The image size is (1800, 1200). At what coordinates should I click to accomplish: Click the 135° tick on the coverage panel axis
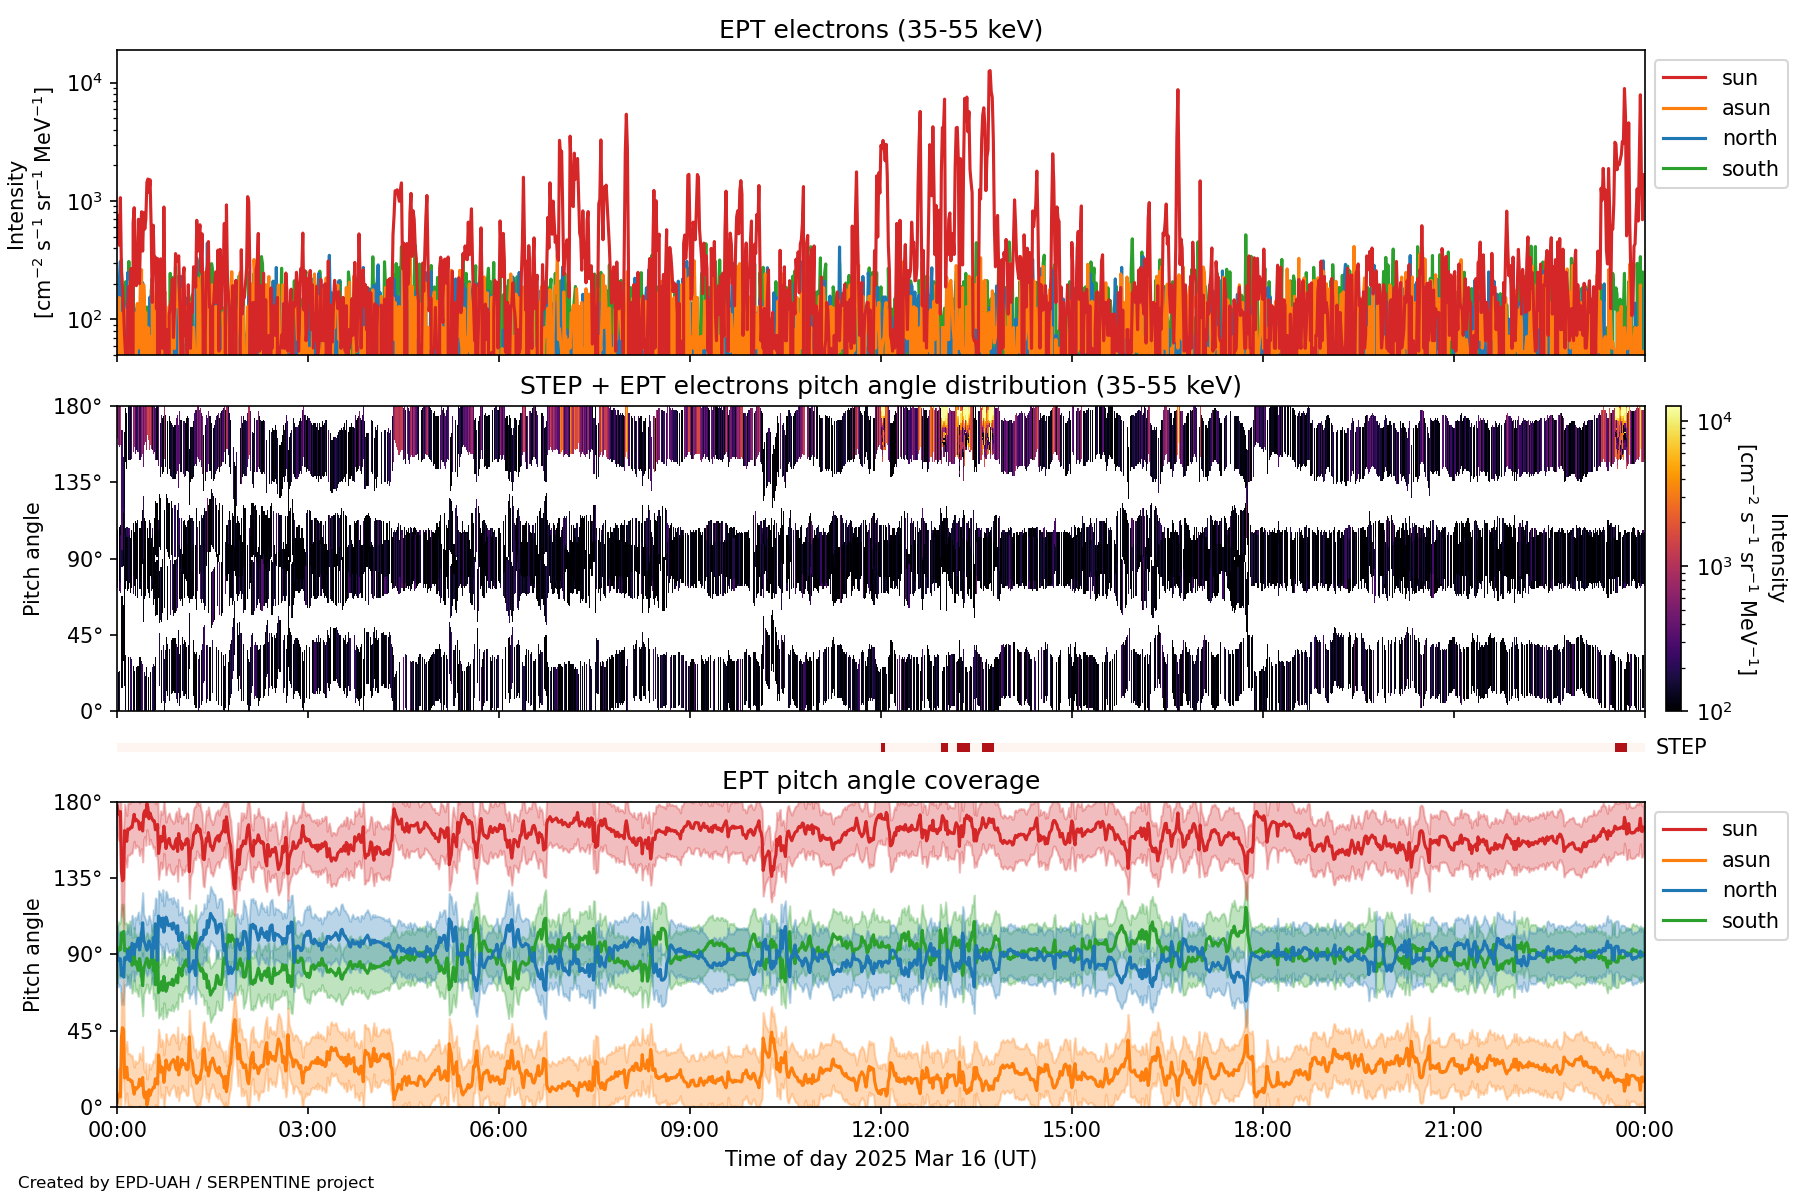tap(78, 878)
